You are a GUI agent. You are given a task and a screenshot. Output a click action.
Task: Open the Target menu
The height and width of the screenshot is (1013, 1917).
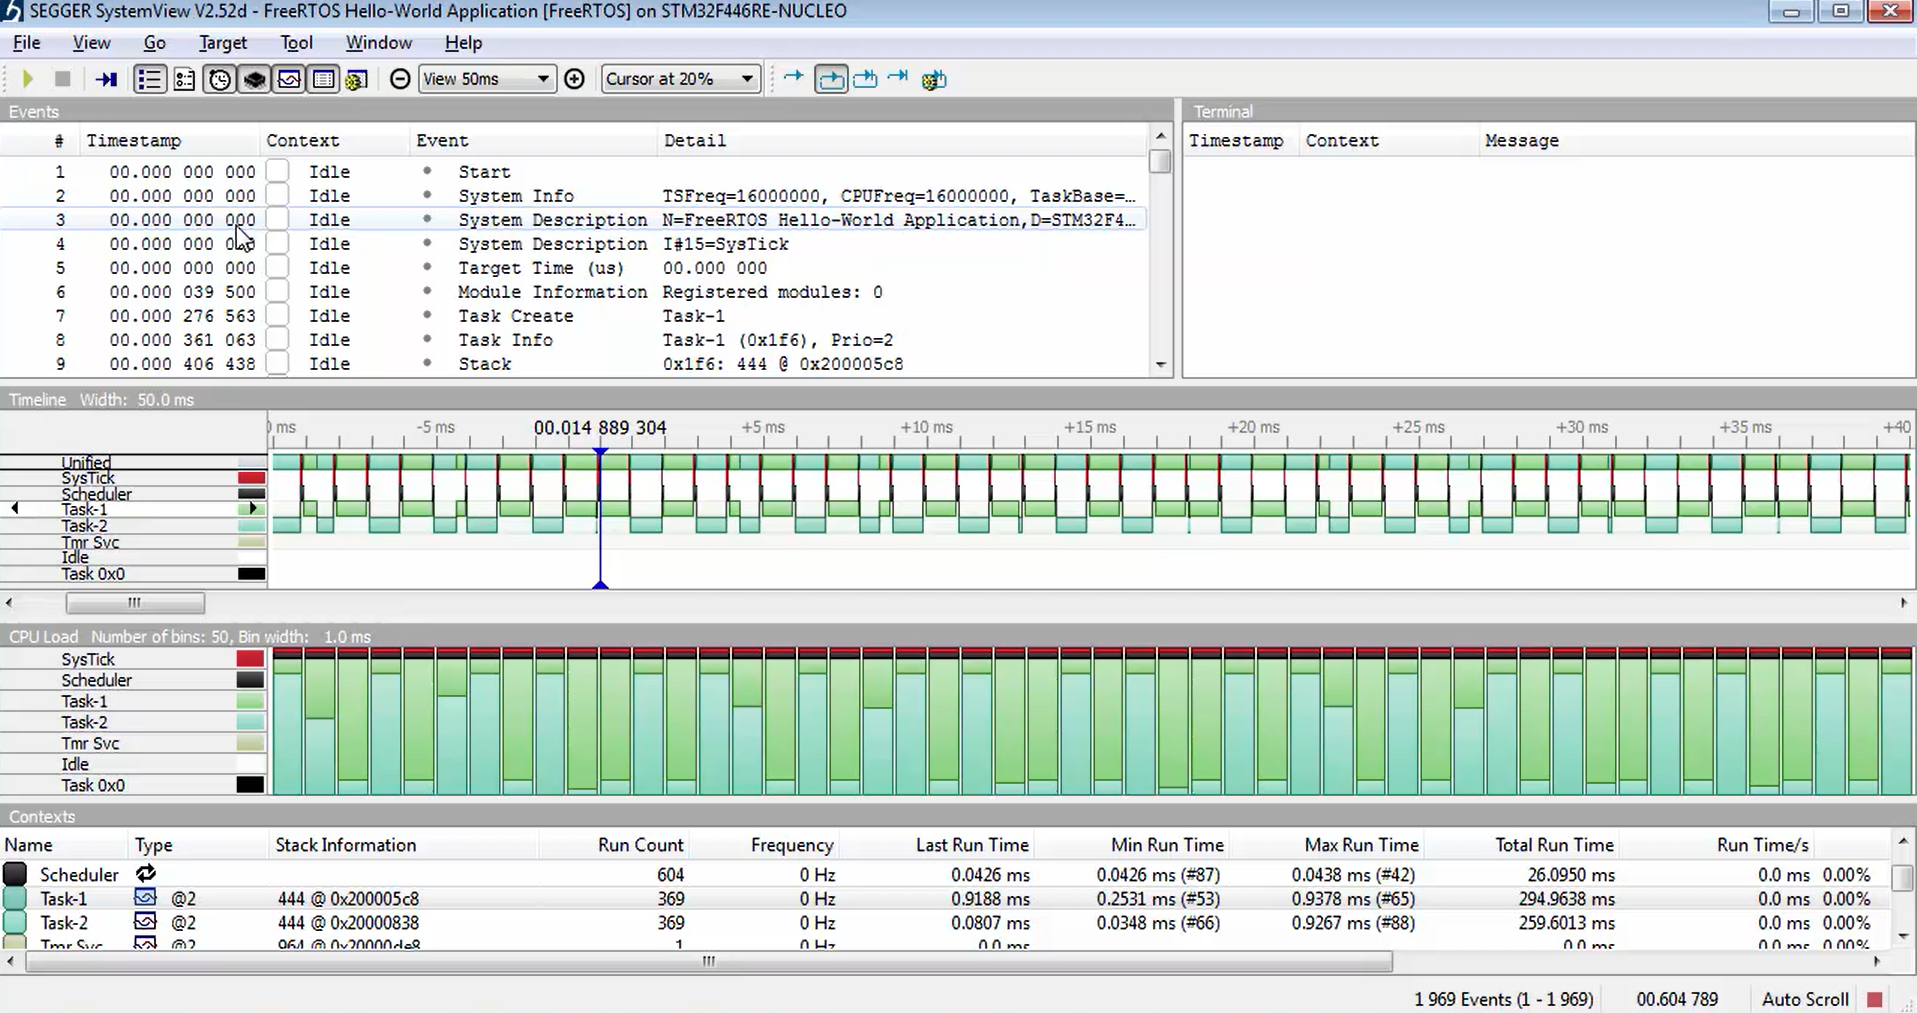(222, 43)
